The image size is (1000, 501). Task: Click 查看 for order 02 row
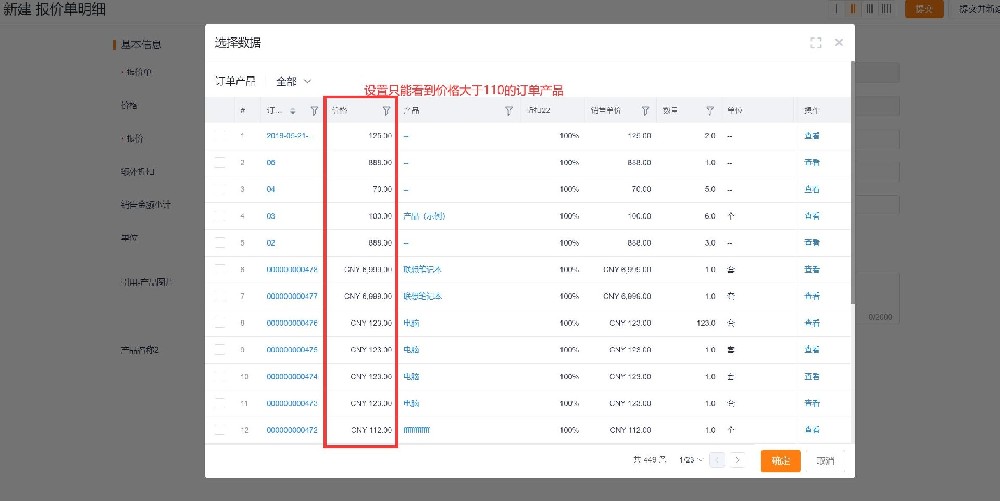[812, 243]
